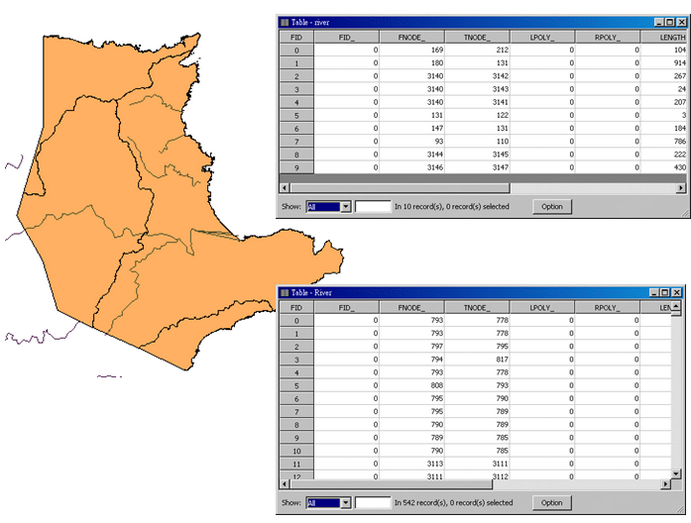Click the record number field in the 10-record table

pos(372,206)
